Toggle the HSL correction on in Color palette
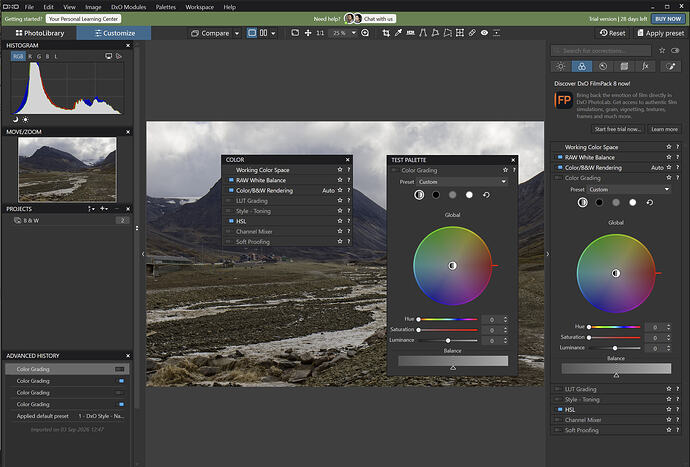Screen dimensions: 690x467 231,221
